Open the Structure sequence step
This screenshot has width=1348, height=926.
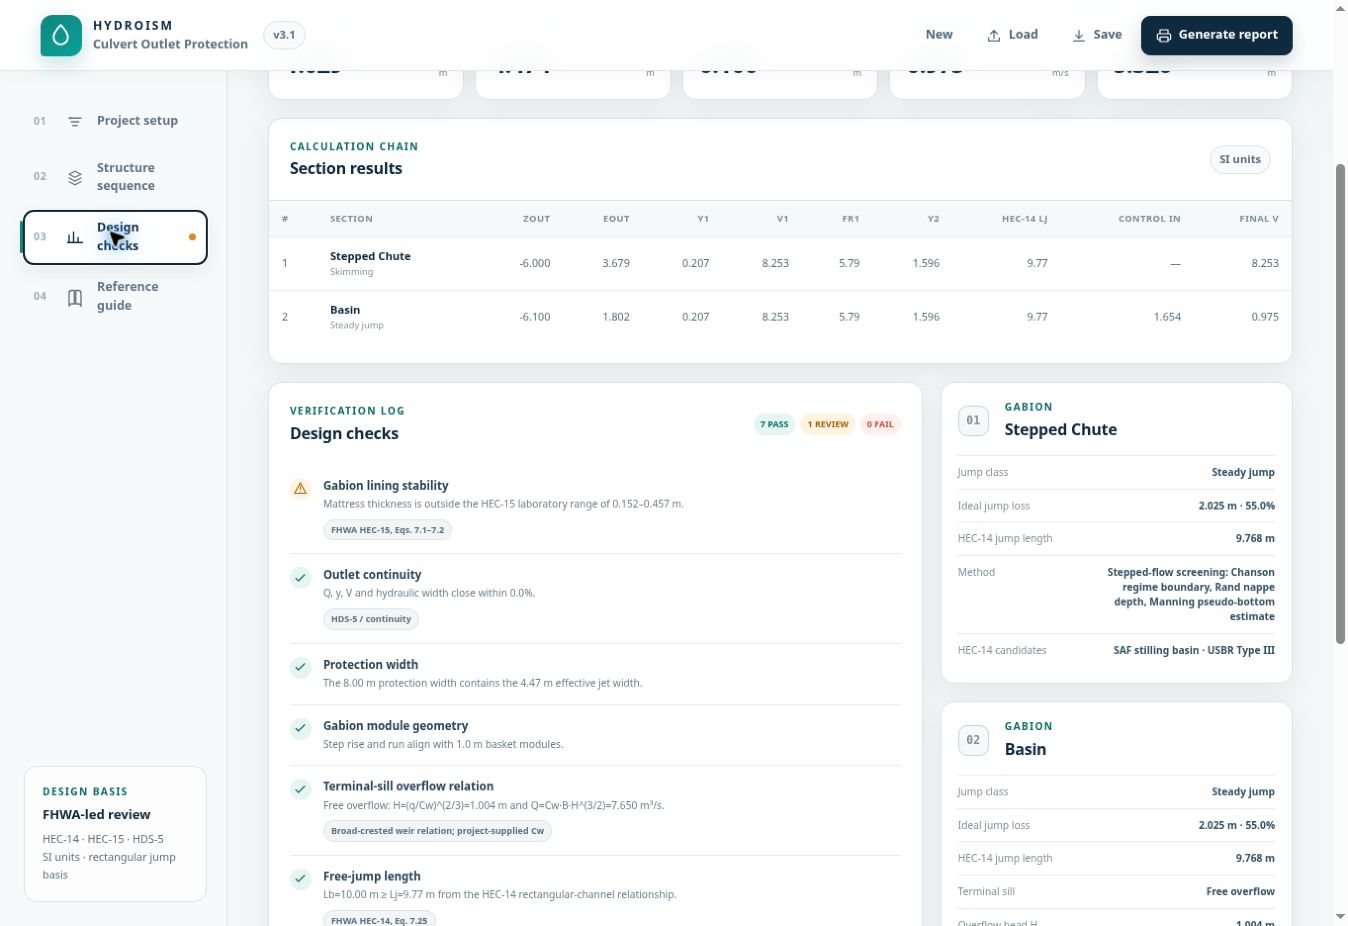point(115,177)
